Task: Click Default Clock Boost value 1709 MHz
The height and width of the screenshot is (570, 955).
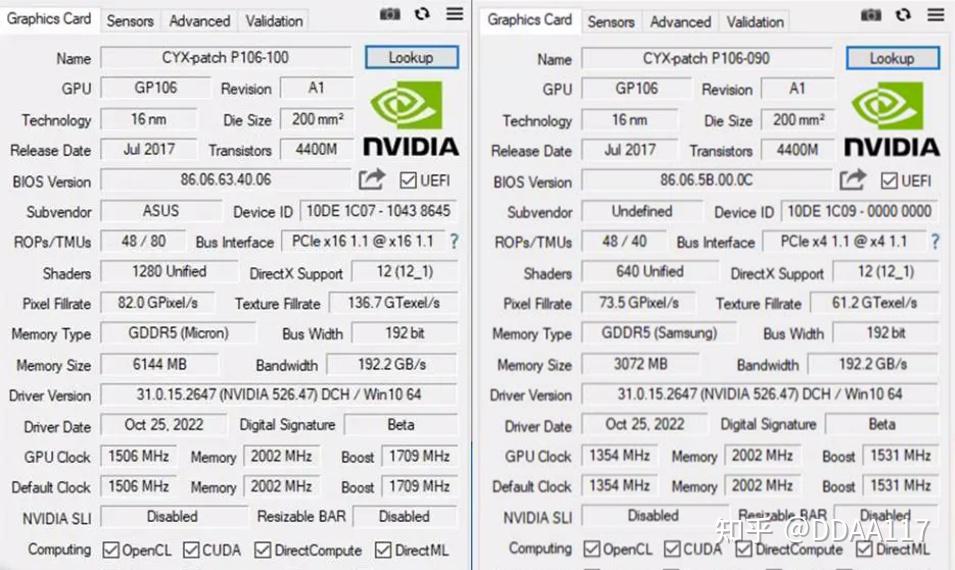Action: (x=419, y=486)
